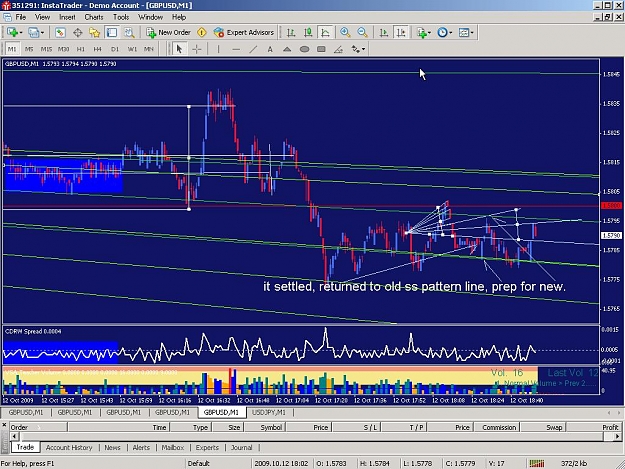625x469 pixels.
Task: Open the Charts menu
Action: click(x=94, y=17)
